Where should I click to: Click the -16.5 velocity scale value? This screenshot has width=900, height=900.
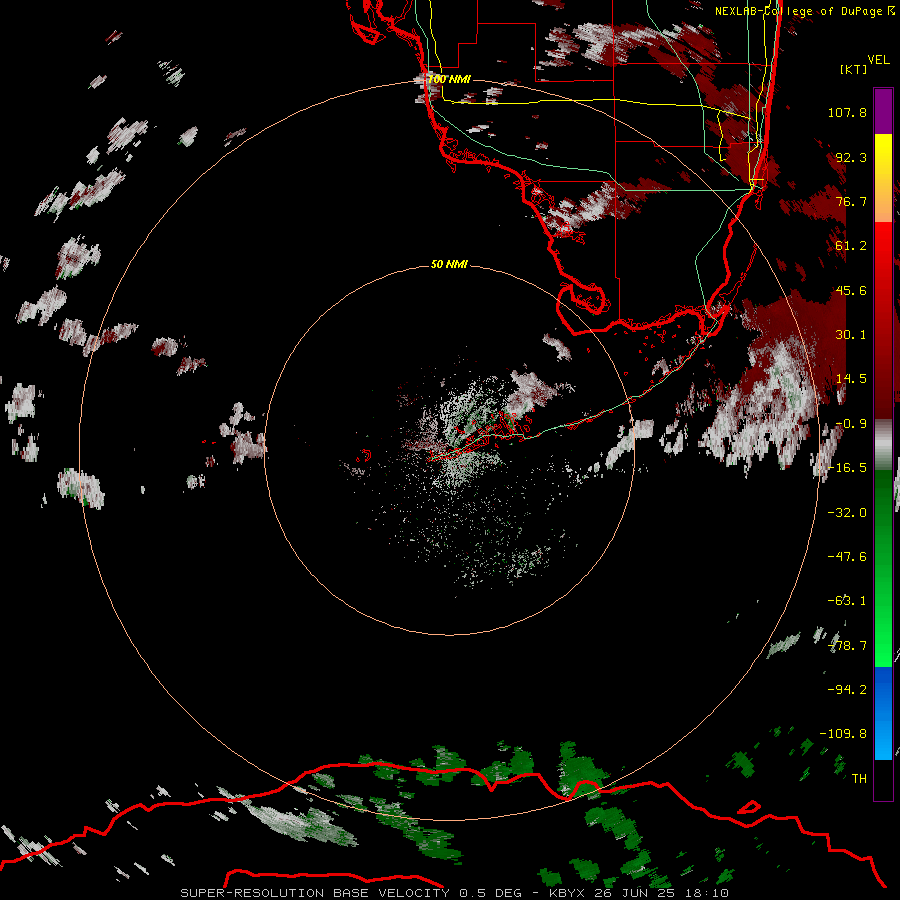point(847,468)
